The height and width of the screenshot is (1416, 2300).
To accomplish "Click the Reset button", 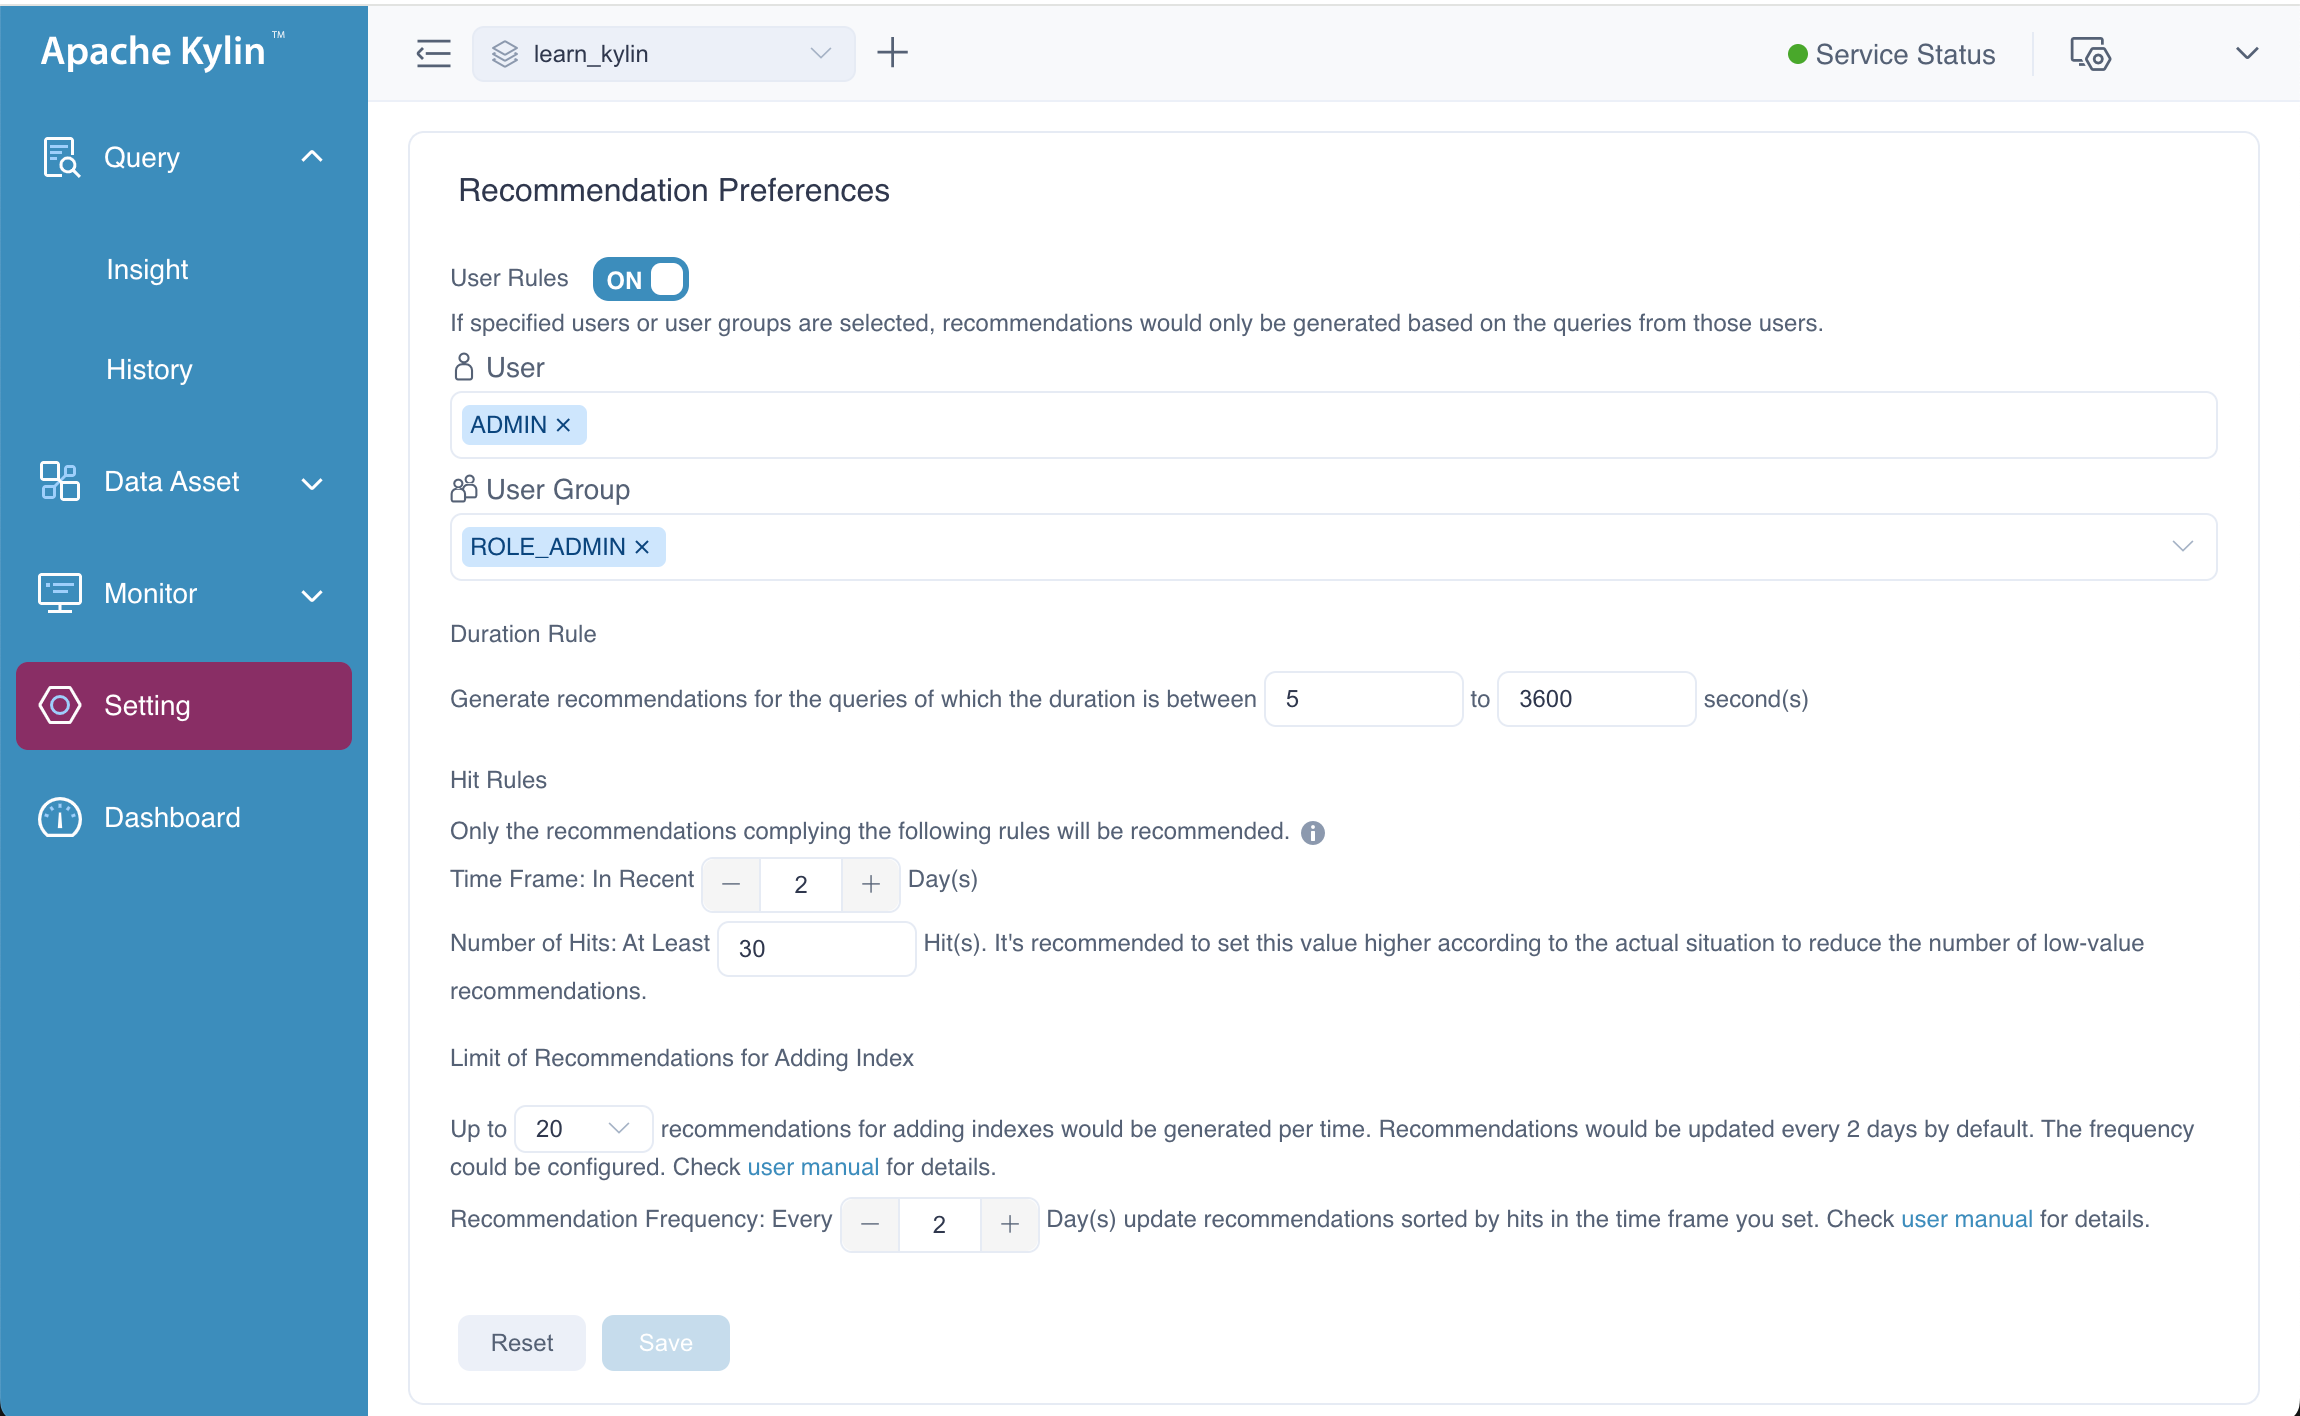I will click(x=521, y=1342).
